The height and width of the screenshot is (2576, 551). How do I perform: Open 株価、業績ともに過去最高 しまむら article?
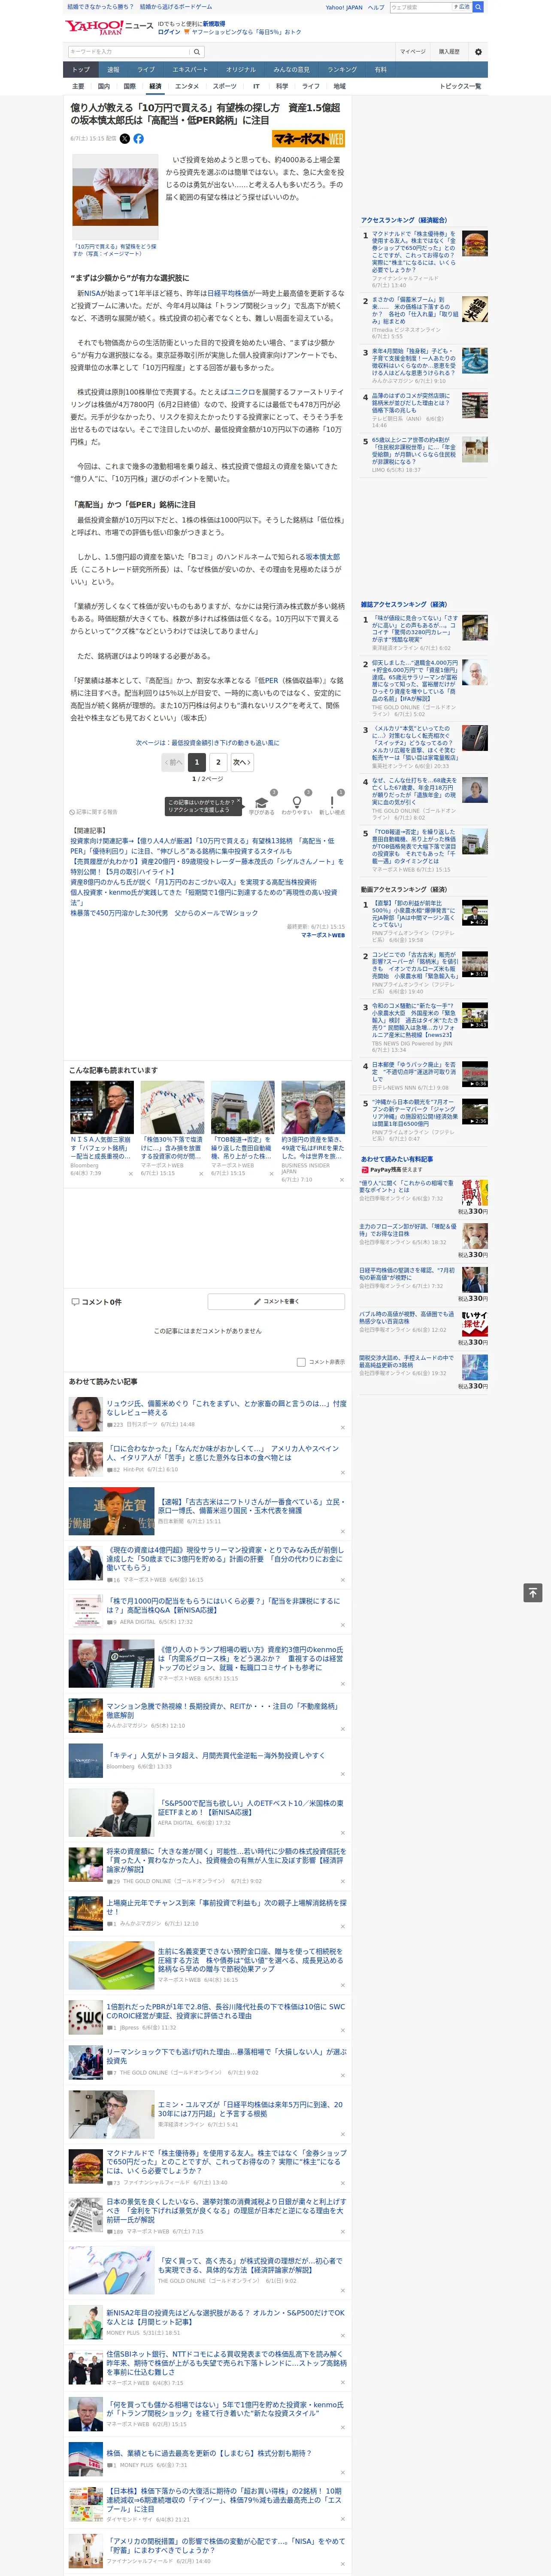209,2453
